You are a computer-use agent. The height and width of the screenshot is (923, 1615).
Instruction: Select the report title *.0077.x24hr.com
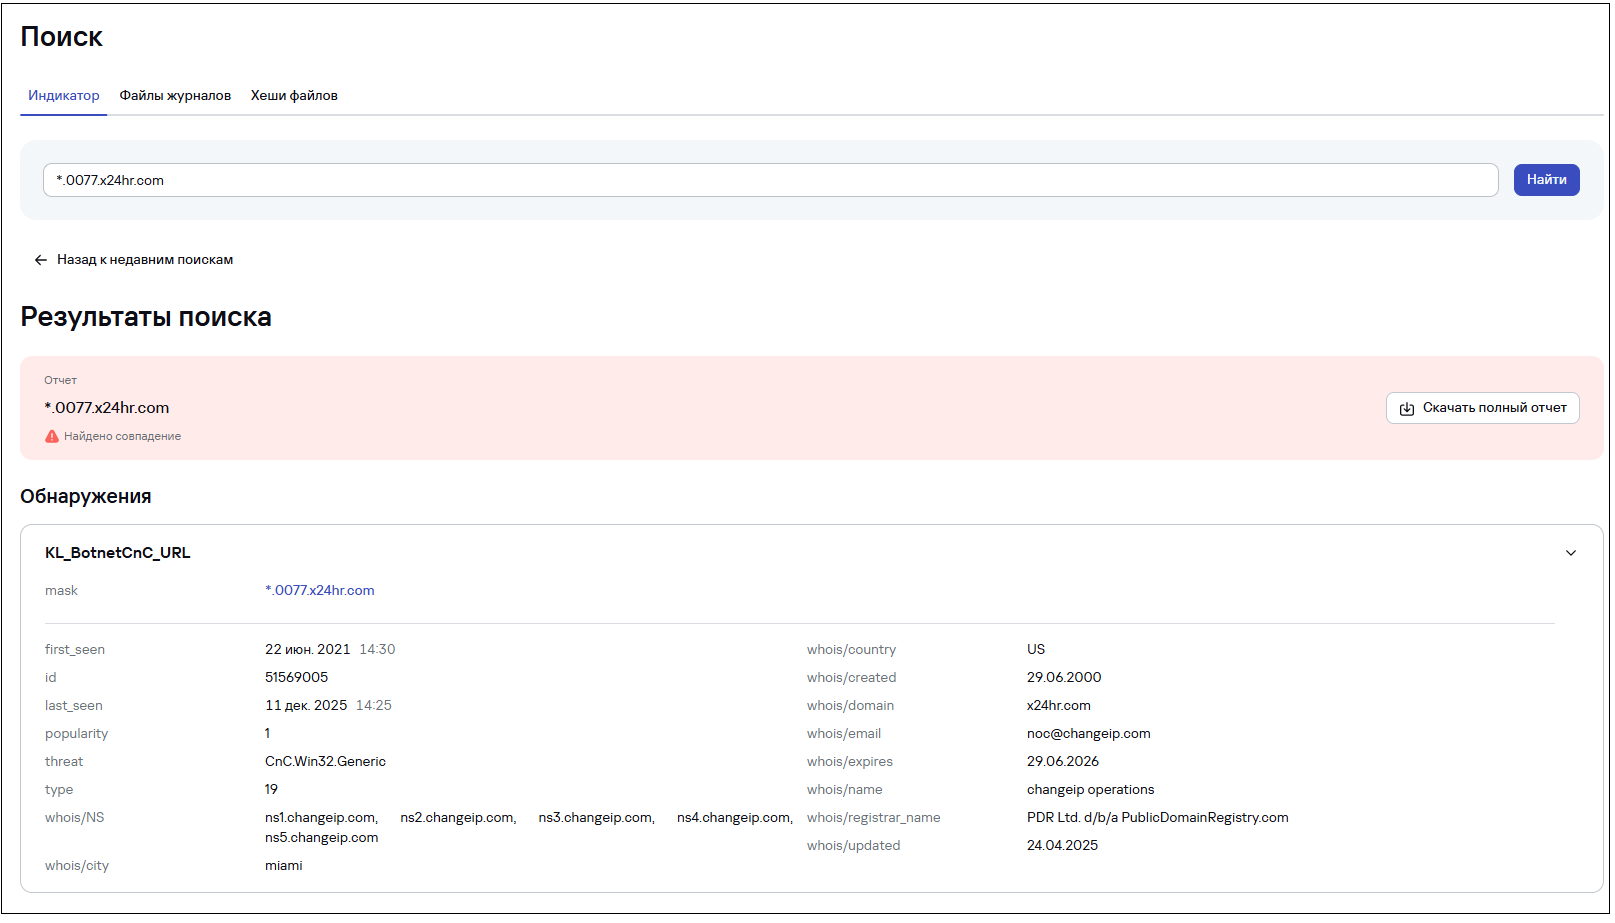click(107, 408)
